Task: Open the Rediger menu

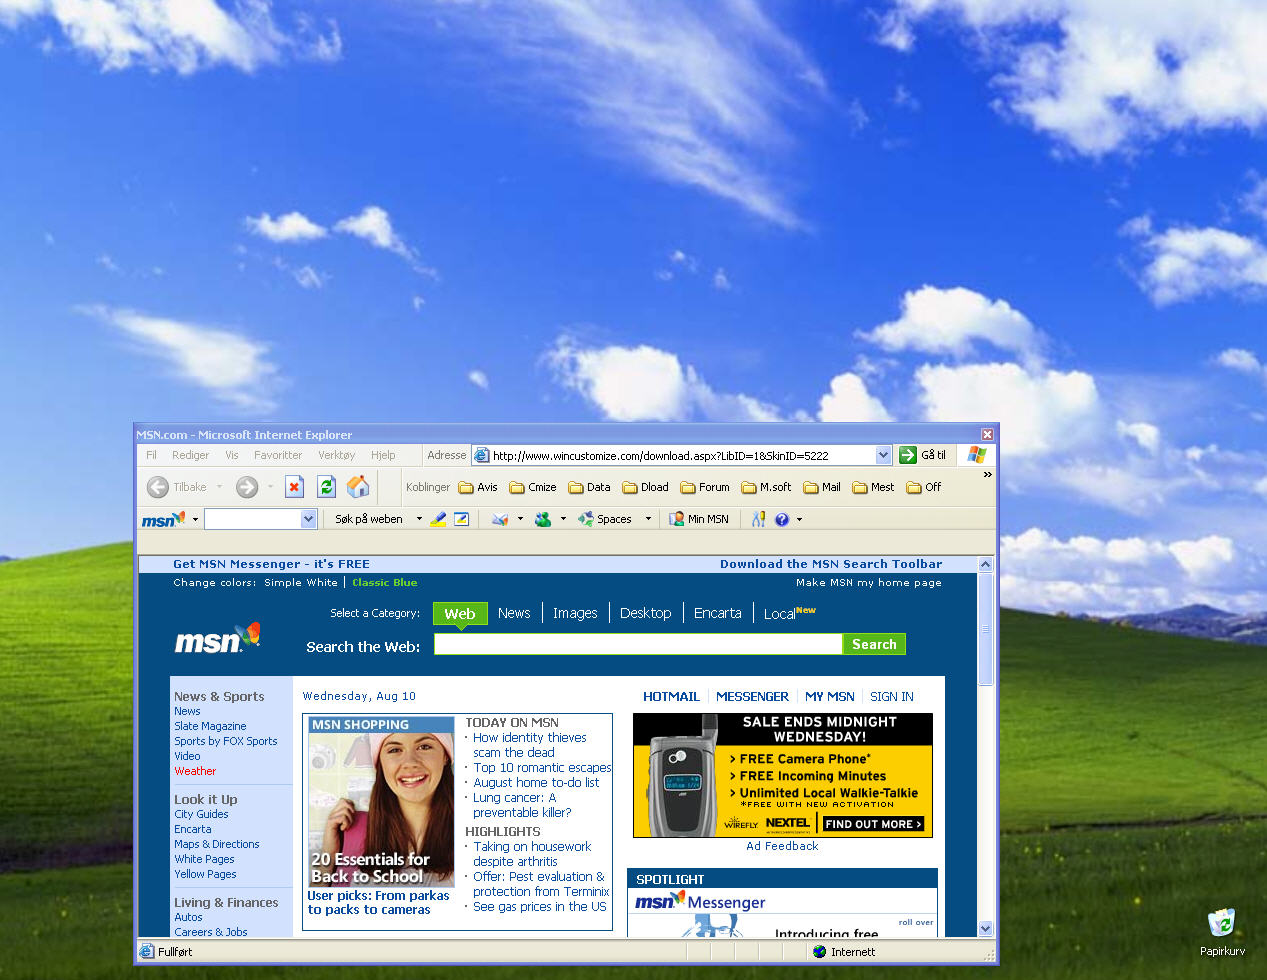Action: [x=191, y=455]
